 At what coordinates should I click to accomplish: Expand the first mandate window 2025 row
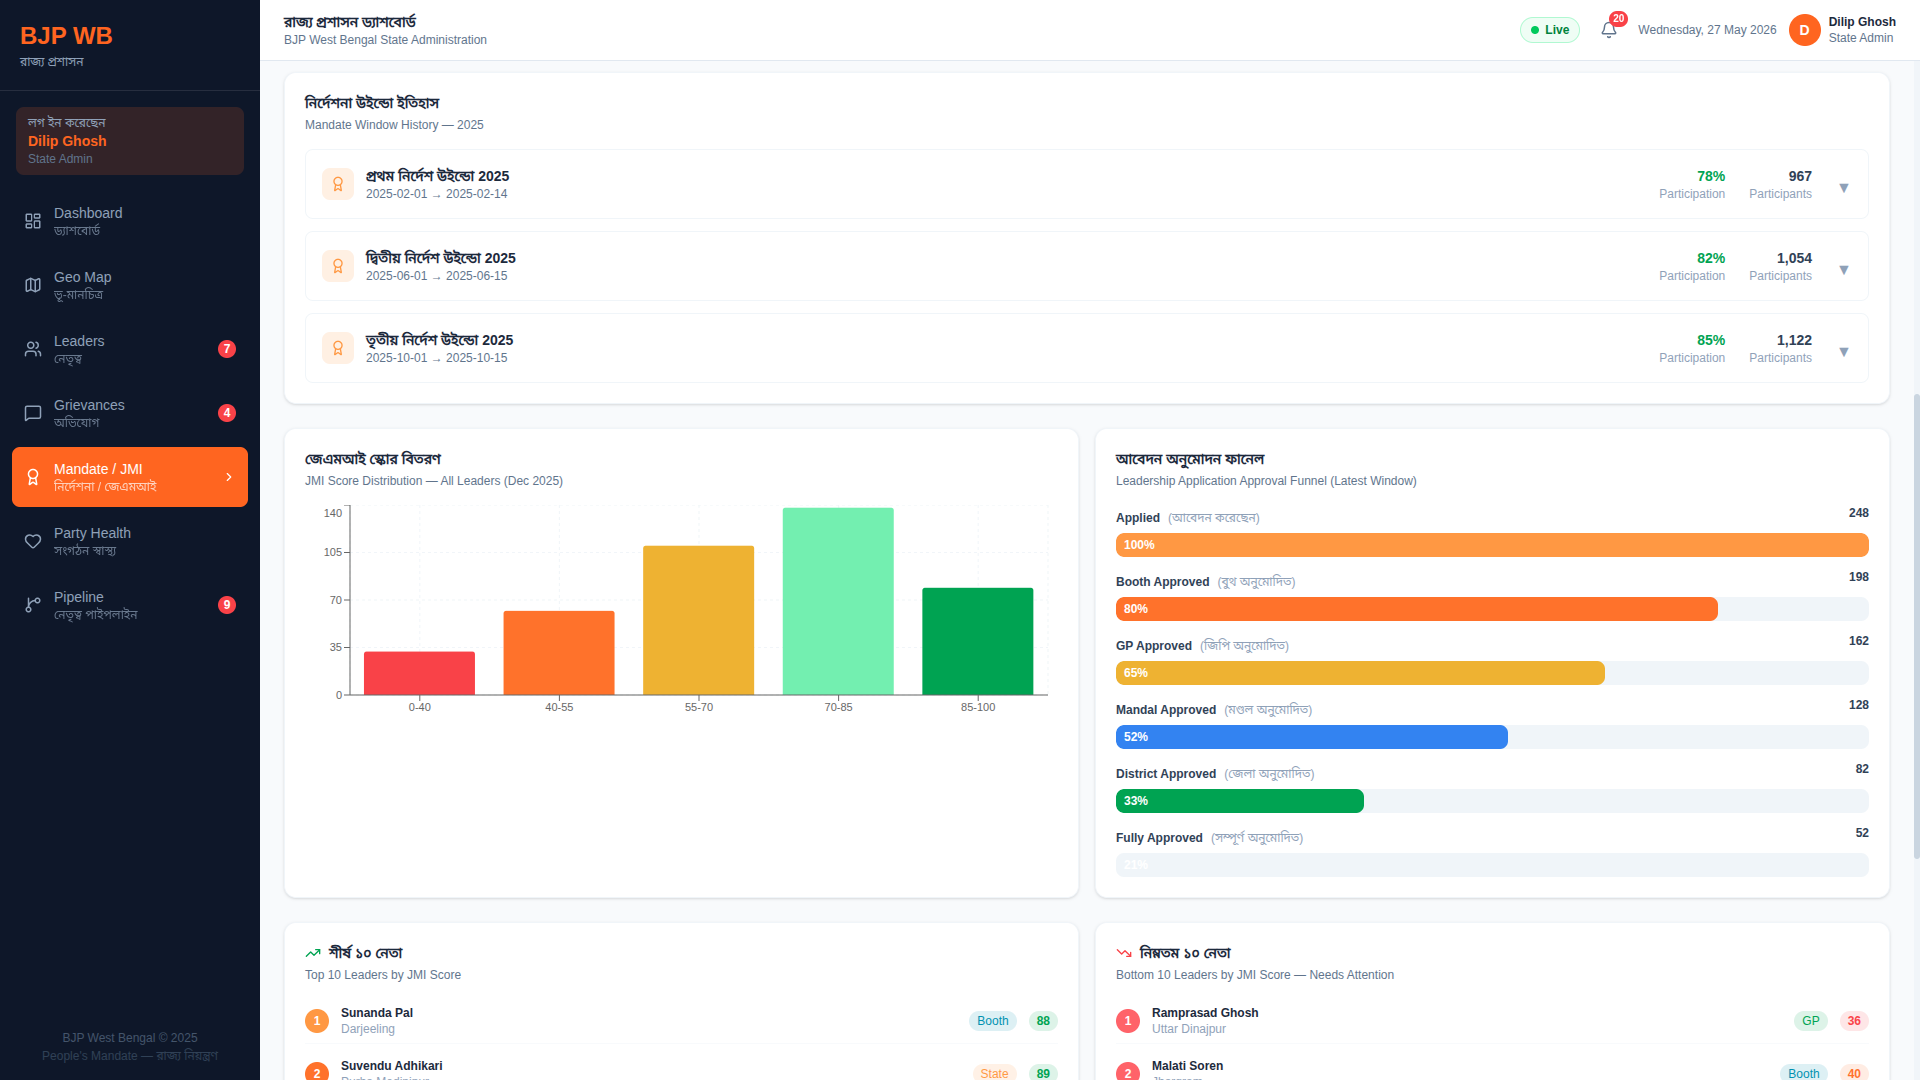[1087, 184]
